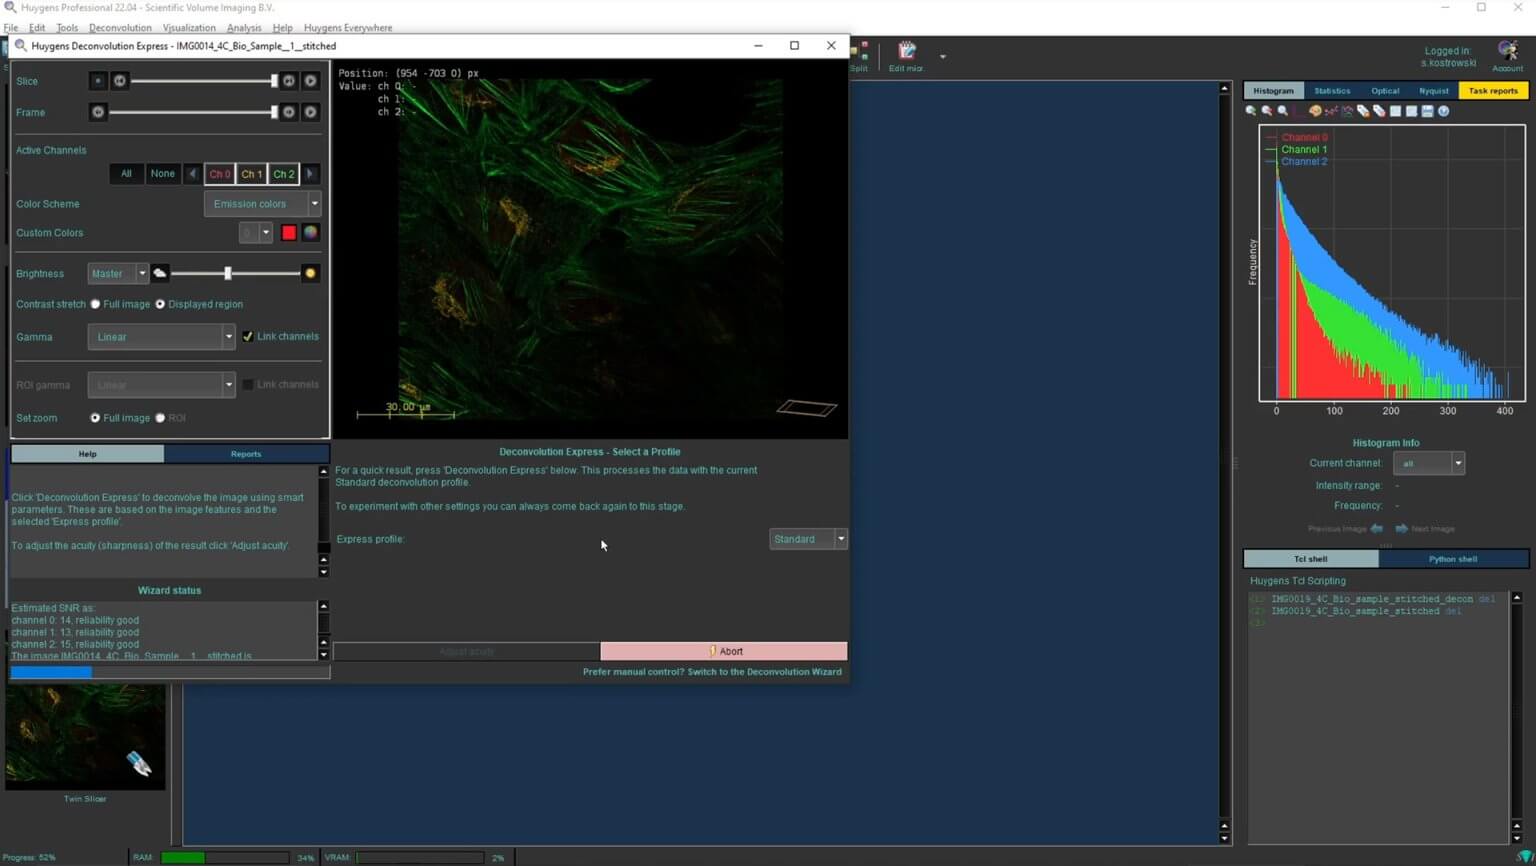This screenshot has width=1536, height=866.
Task: Click the play button in the Slice row
Action: [310, 81]
